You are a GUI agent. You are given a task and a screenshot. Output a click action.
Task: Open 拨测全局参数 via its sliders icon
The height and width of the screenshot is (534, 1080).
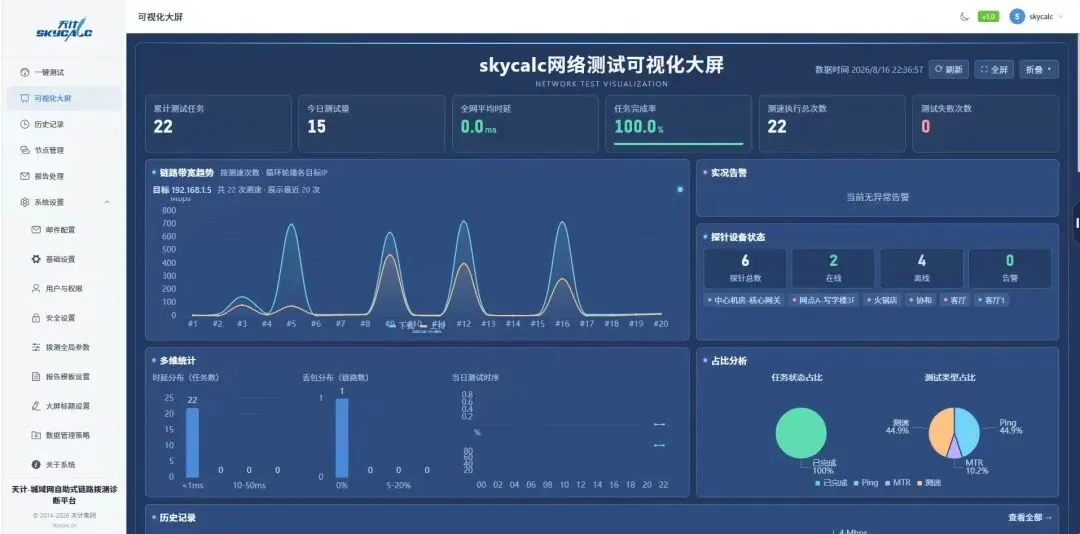point(36,347)
